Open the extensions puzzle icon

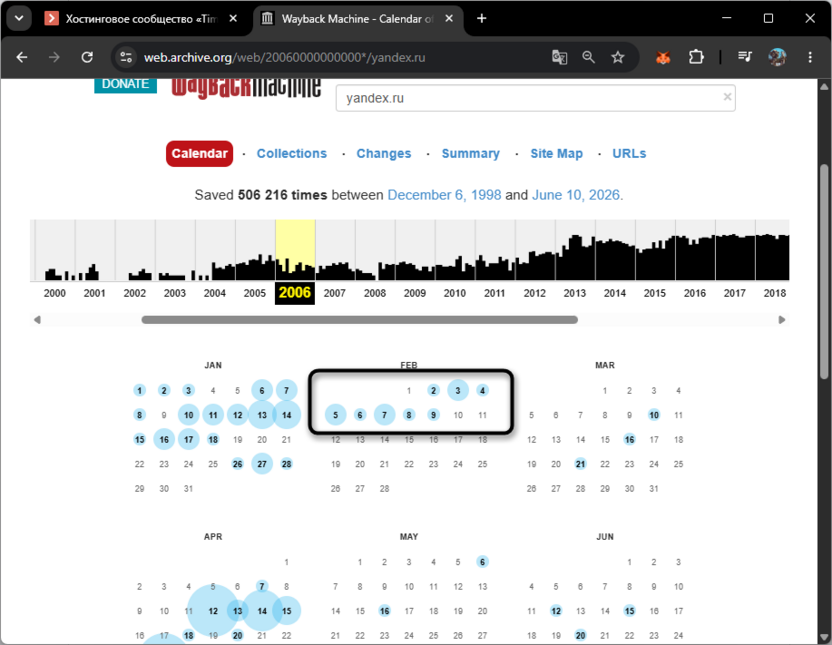point(696,57)
